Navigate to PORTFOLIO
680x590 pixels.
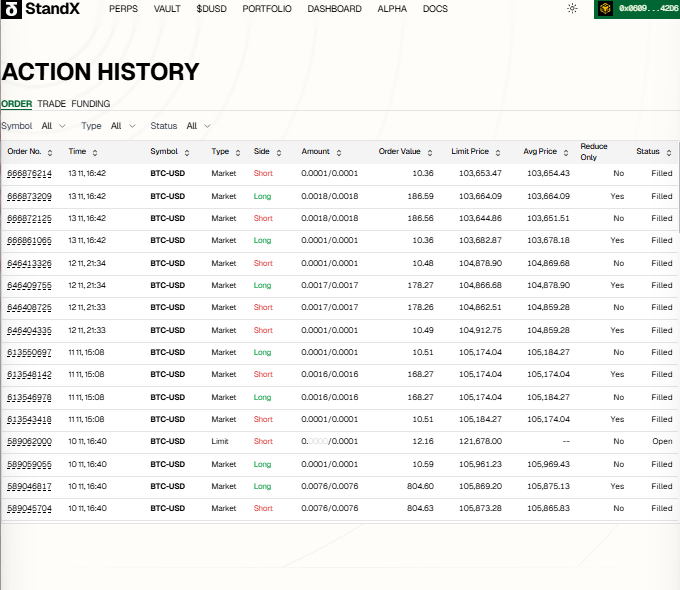tap(267, 9)
